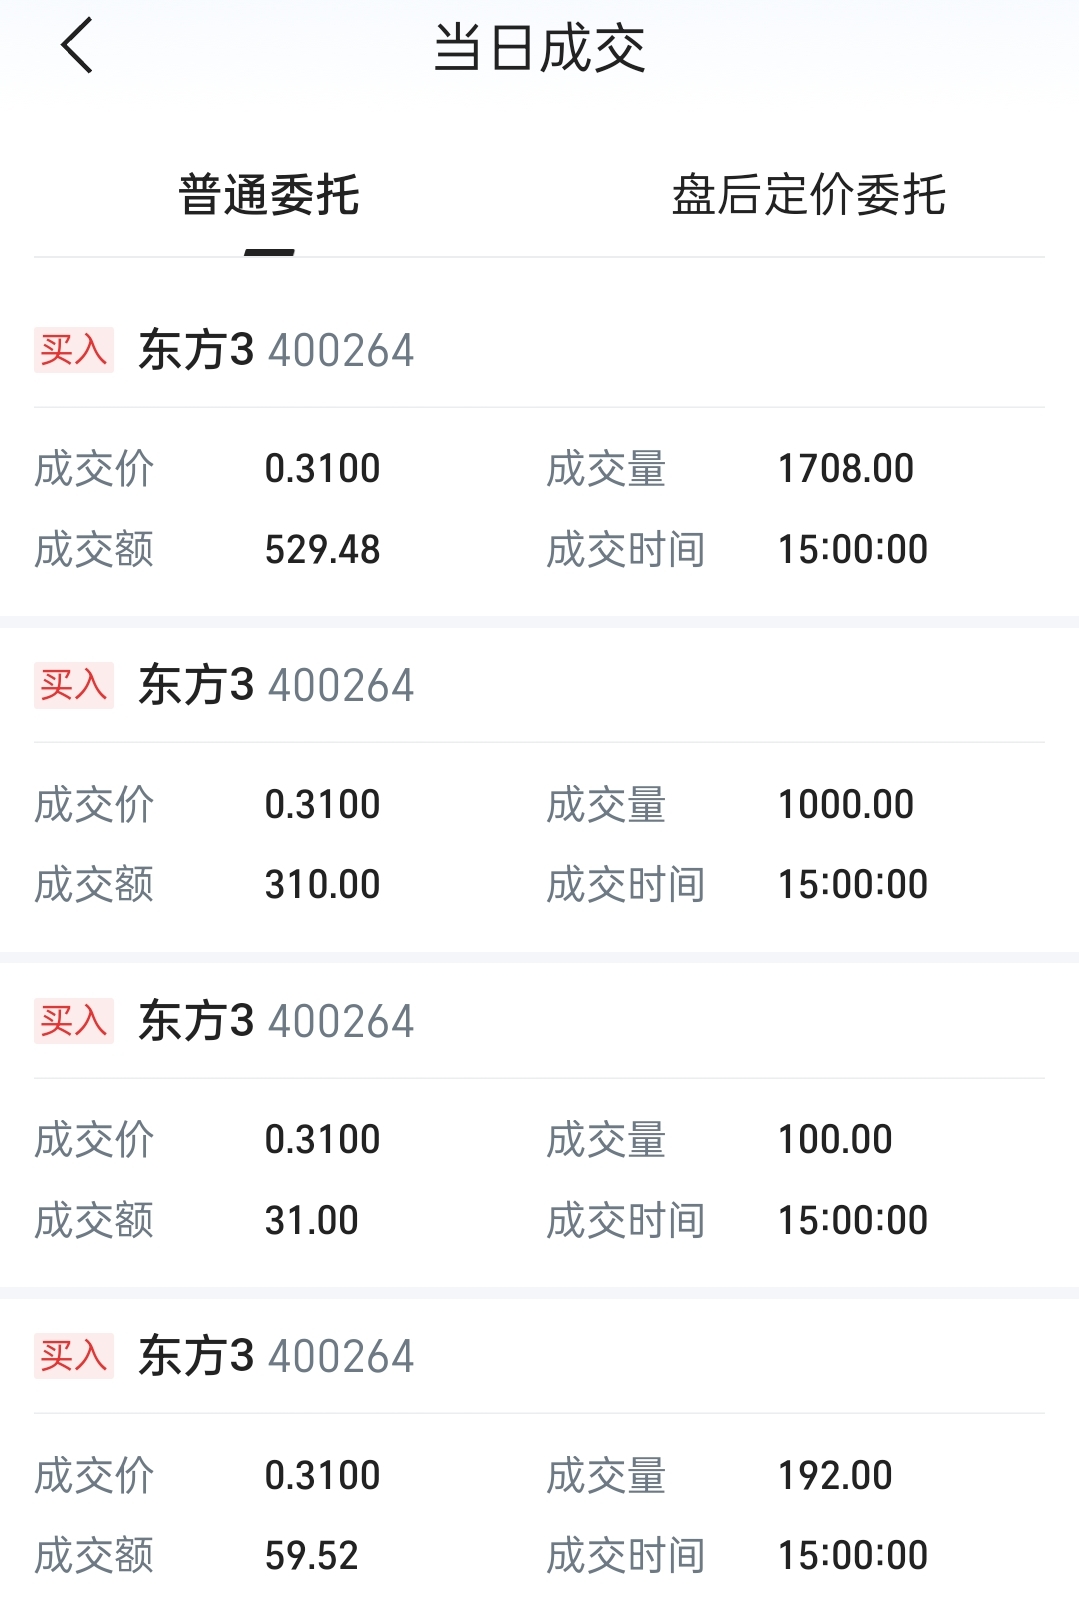Image resolution: width=1079 pixels, height=1608 pixels.
Task: Select the 成交量 value 1000.00
Action: (x=845, y=804)
